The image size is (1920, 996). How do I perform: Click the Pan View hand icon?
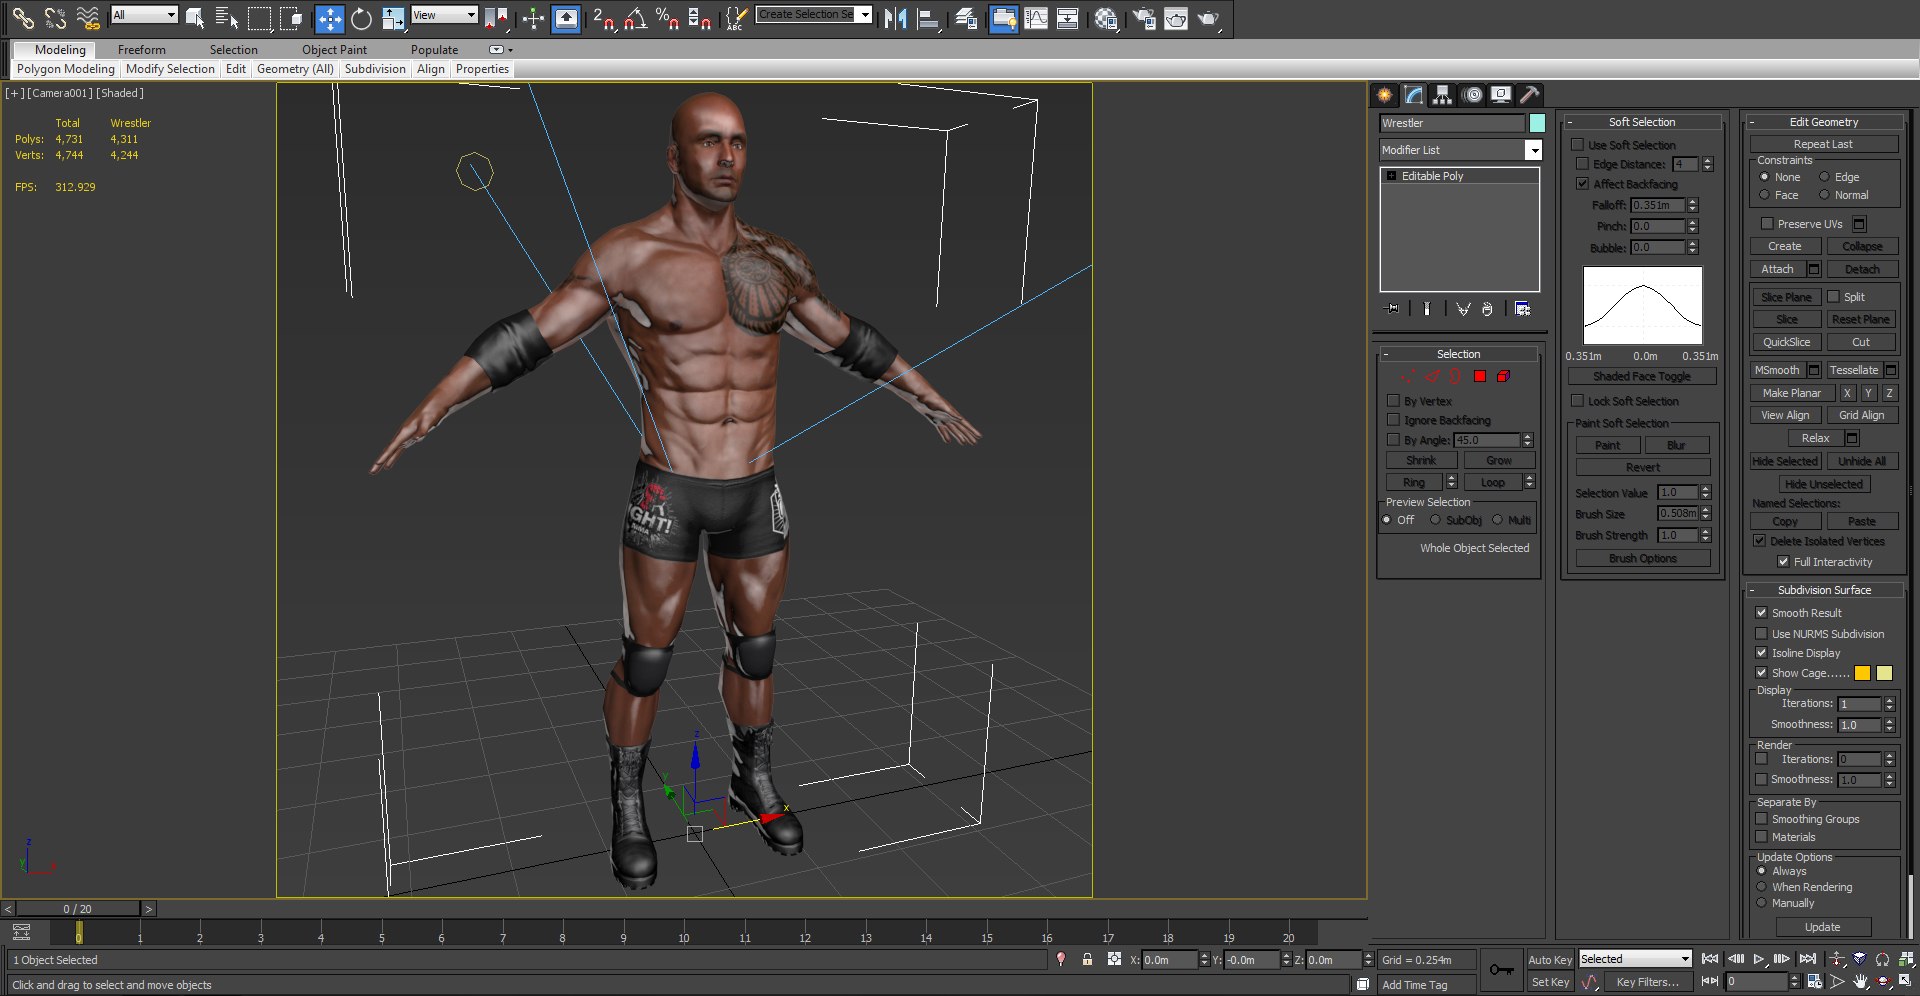tap(1860, 982)
